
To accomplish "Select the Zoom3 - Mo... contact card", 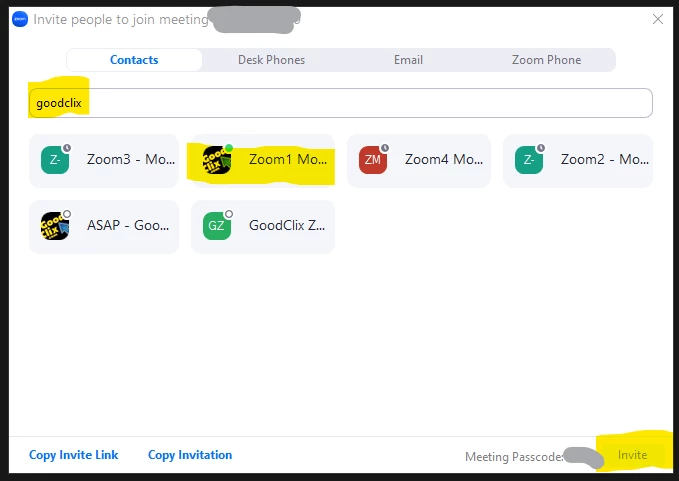I will point(104,161).
